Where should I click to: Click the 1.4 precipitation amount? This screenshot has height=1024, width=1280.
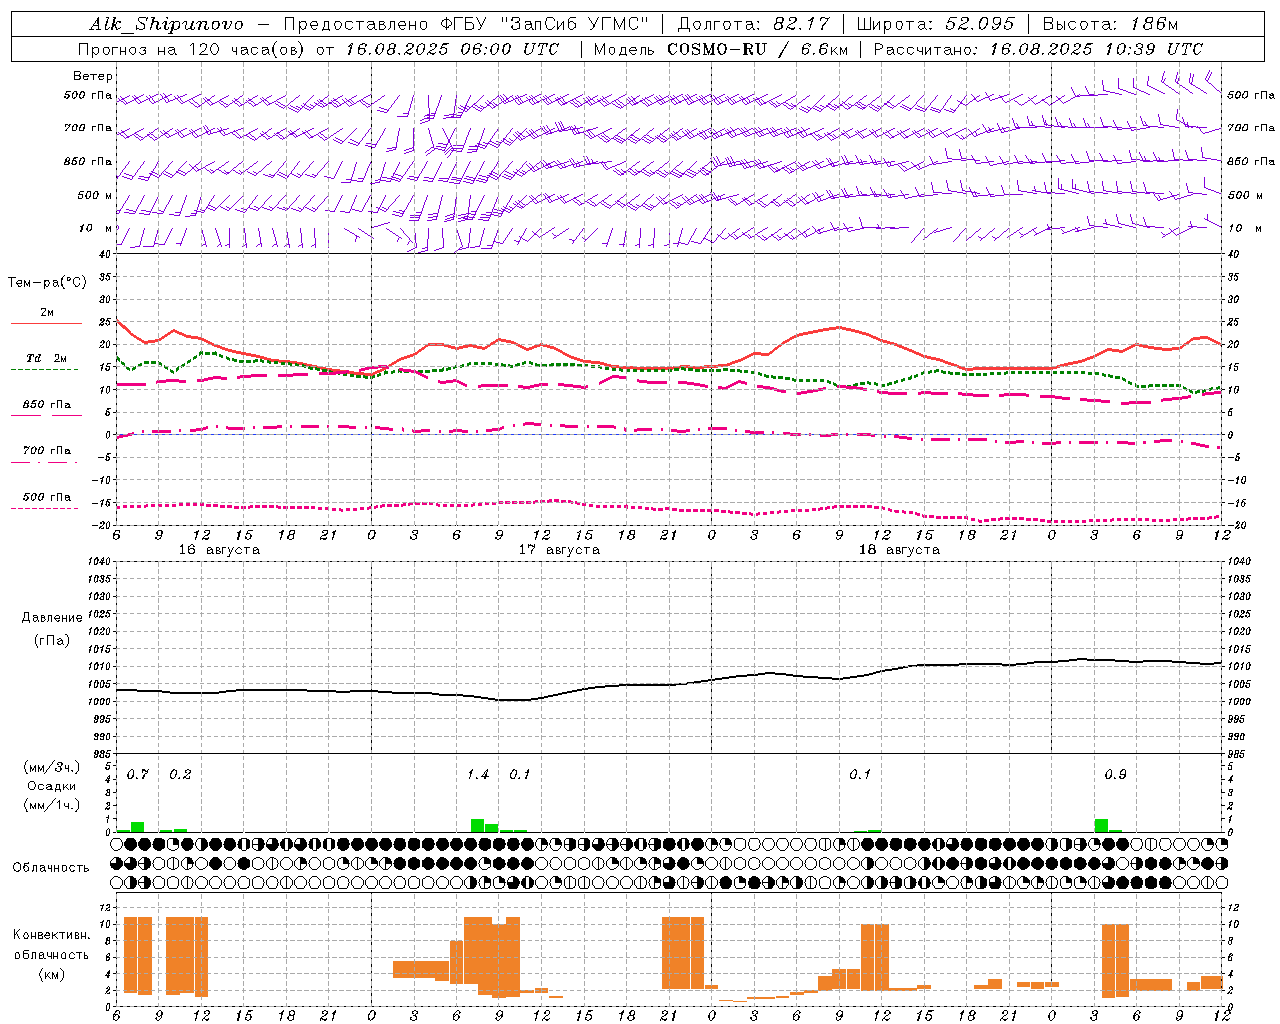click(x=478, y=775)
